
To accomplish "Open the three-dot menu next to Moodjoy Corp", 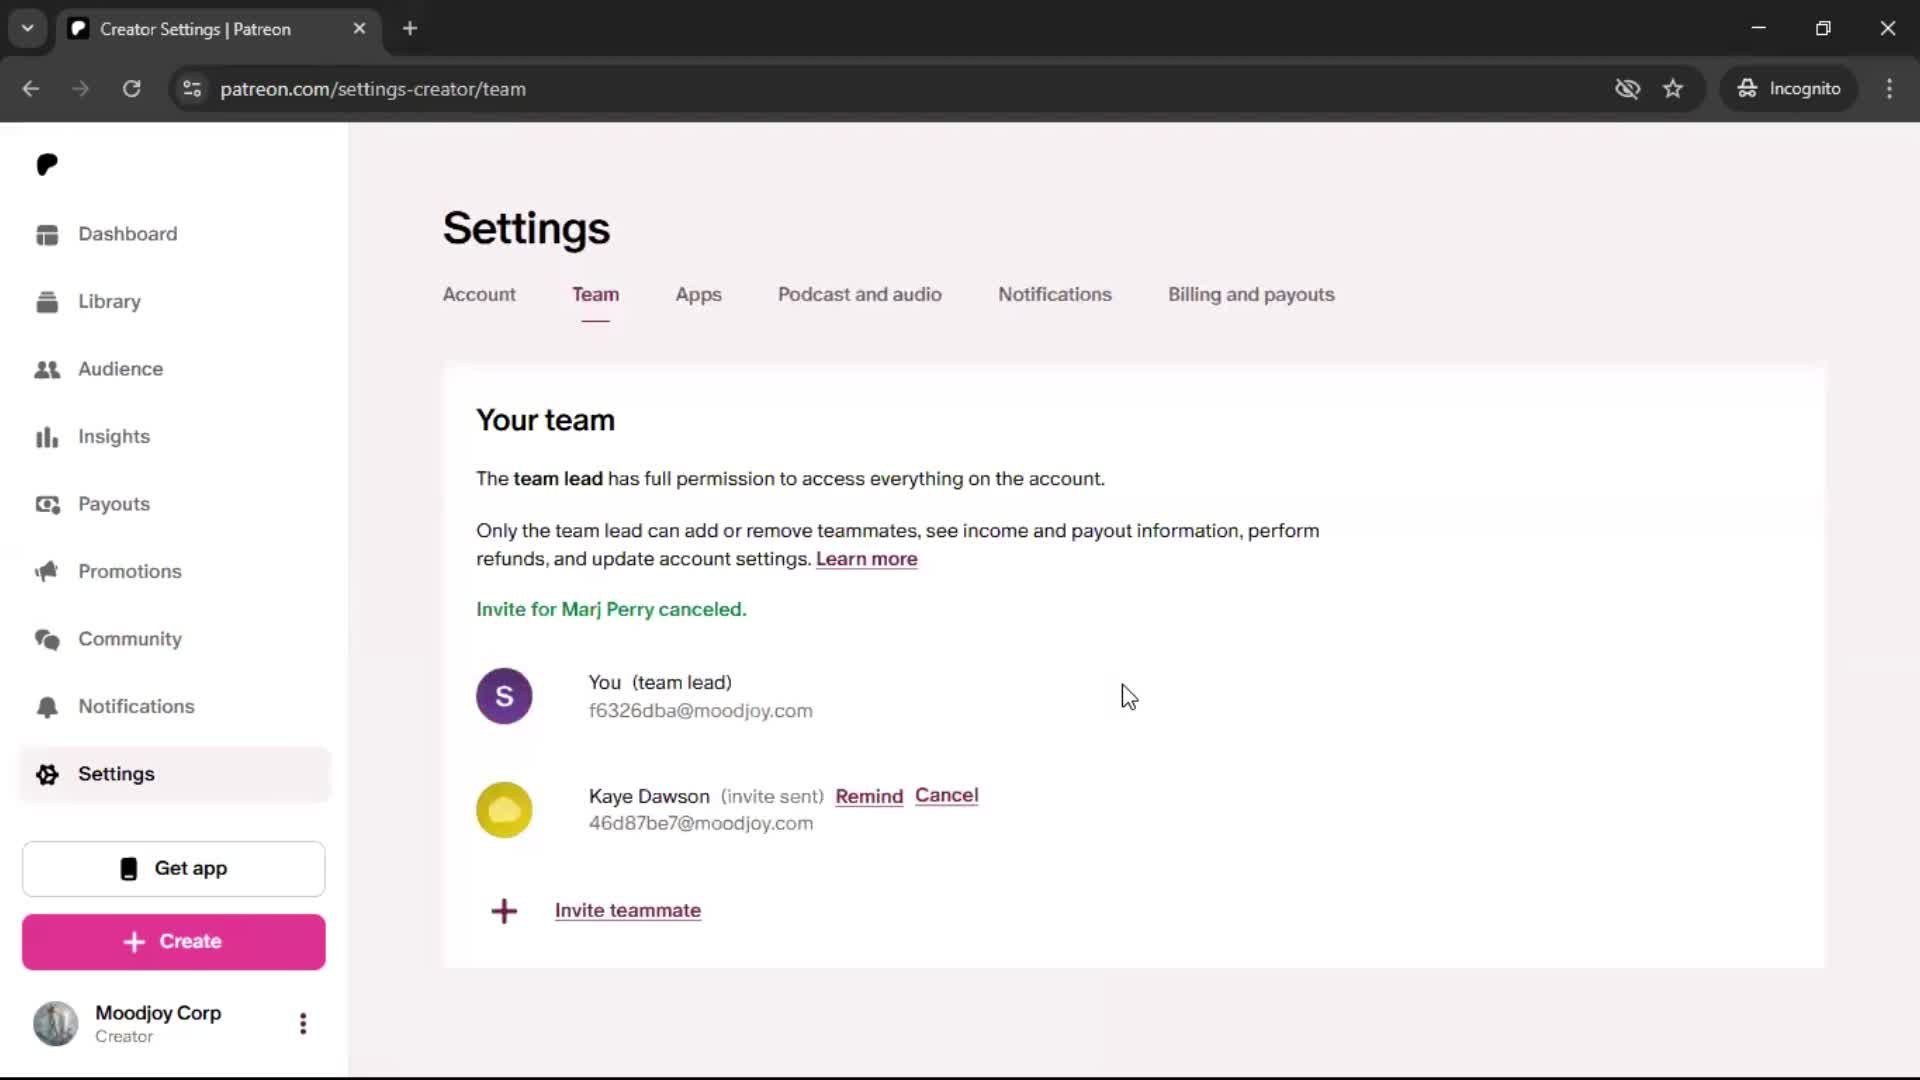I will [x=303, y=1023].
